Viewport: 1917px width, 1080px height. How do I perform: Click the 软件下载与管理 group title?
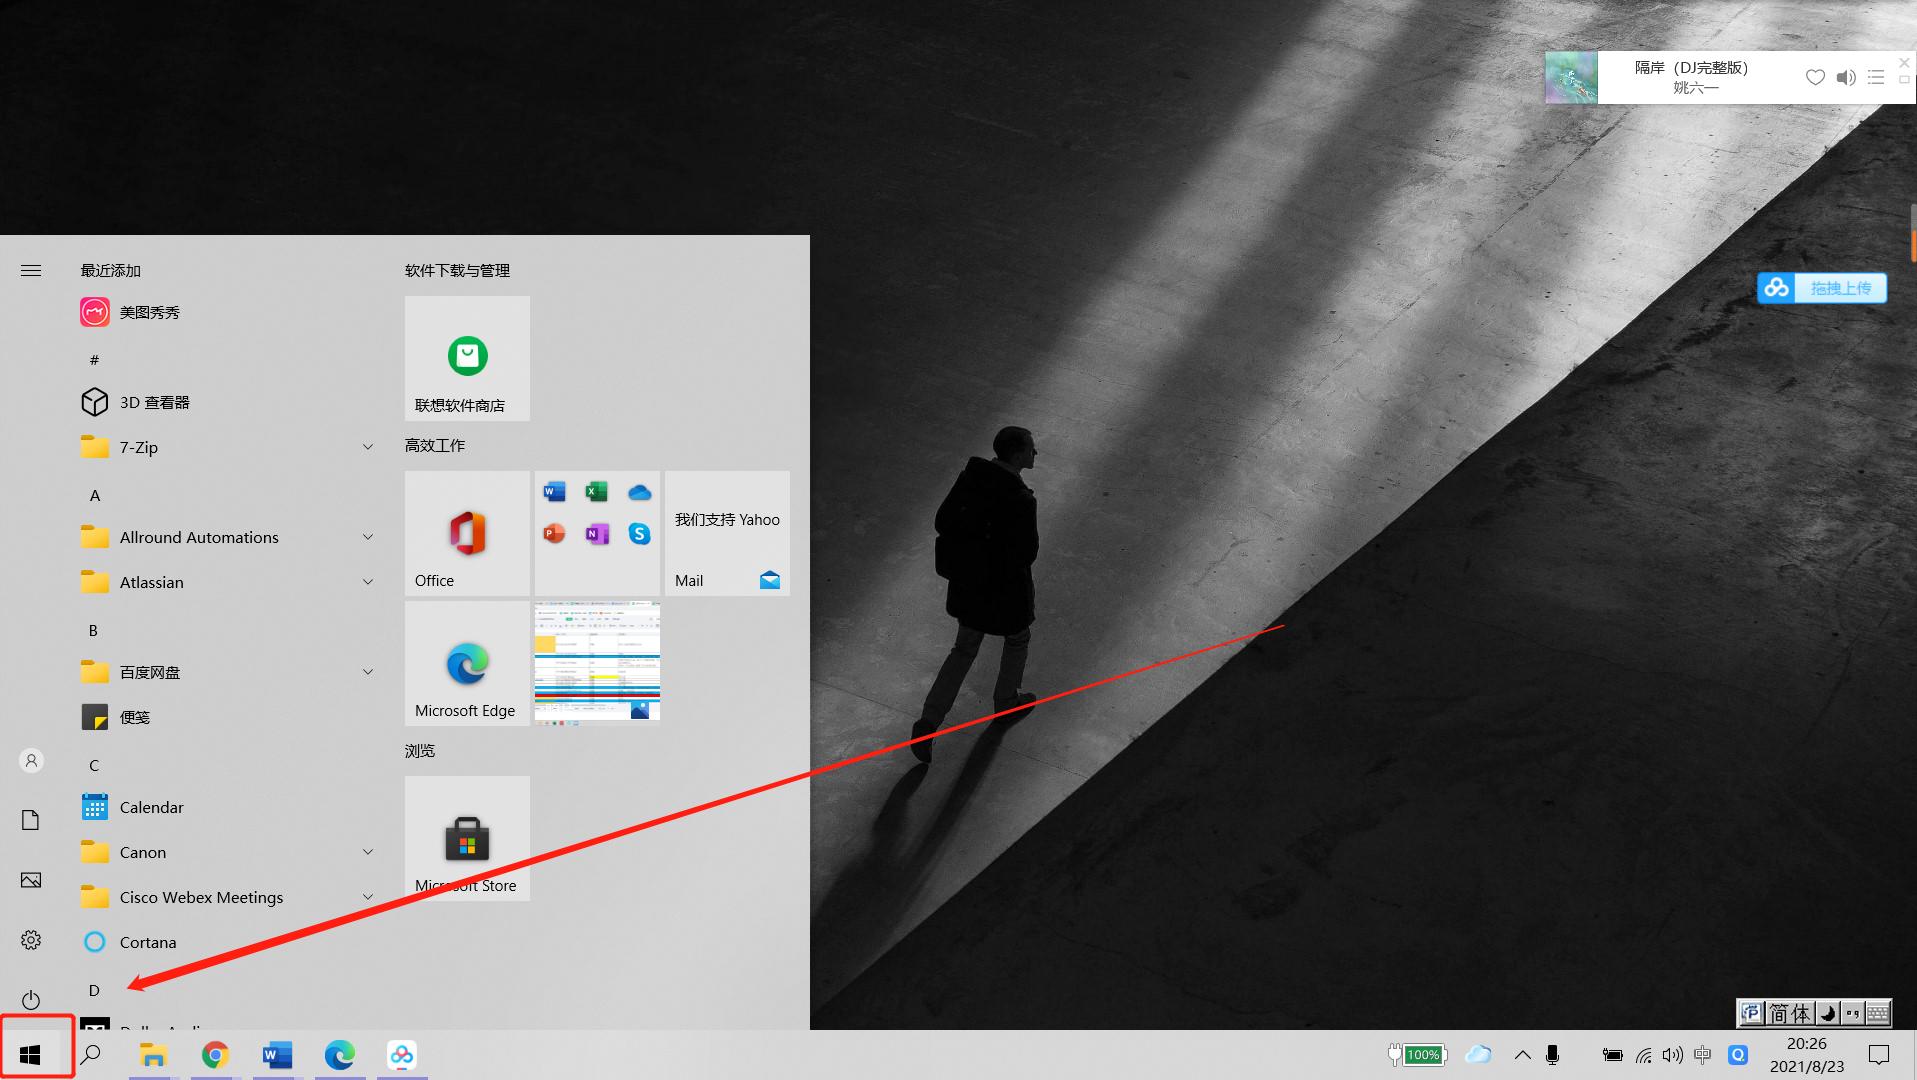tap(457, 270)
